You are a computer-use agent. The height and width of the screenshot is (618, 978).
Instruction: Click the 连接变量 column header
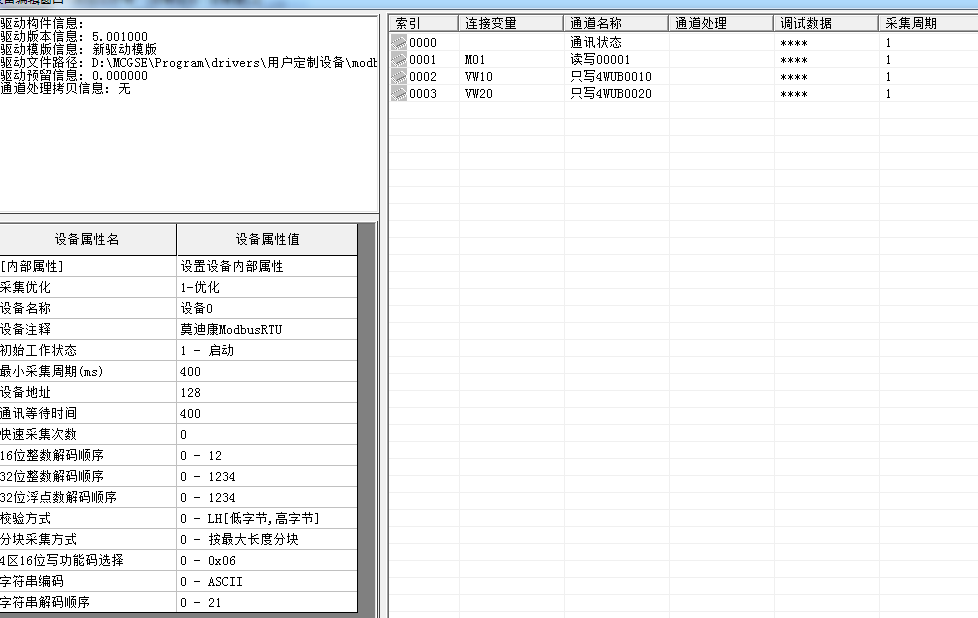click(x=512, y=23)
